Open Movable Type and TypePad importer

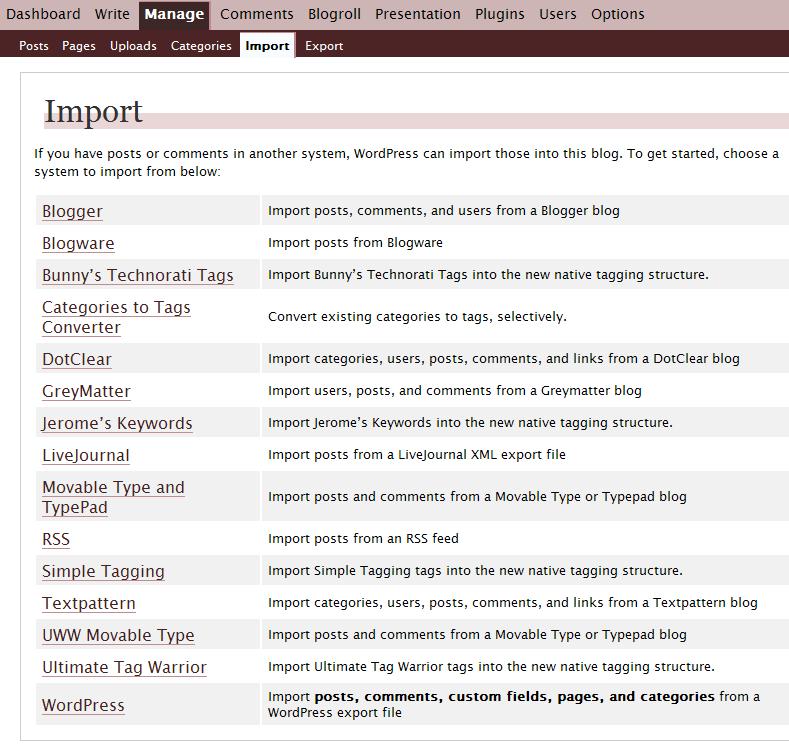coord(114,497)
